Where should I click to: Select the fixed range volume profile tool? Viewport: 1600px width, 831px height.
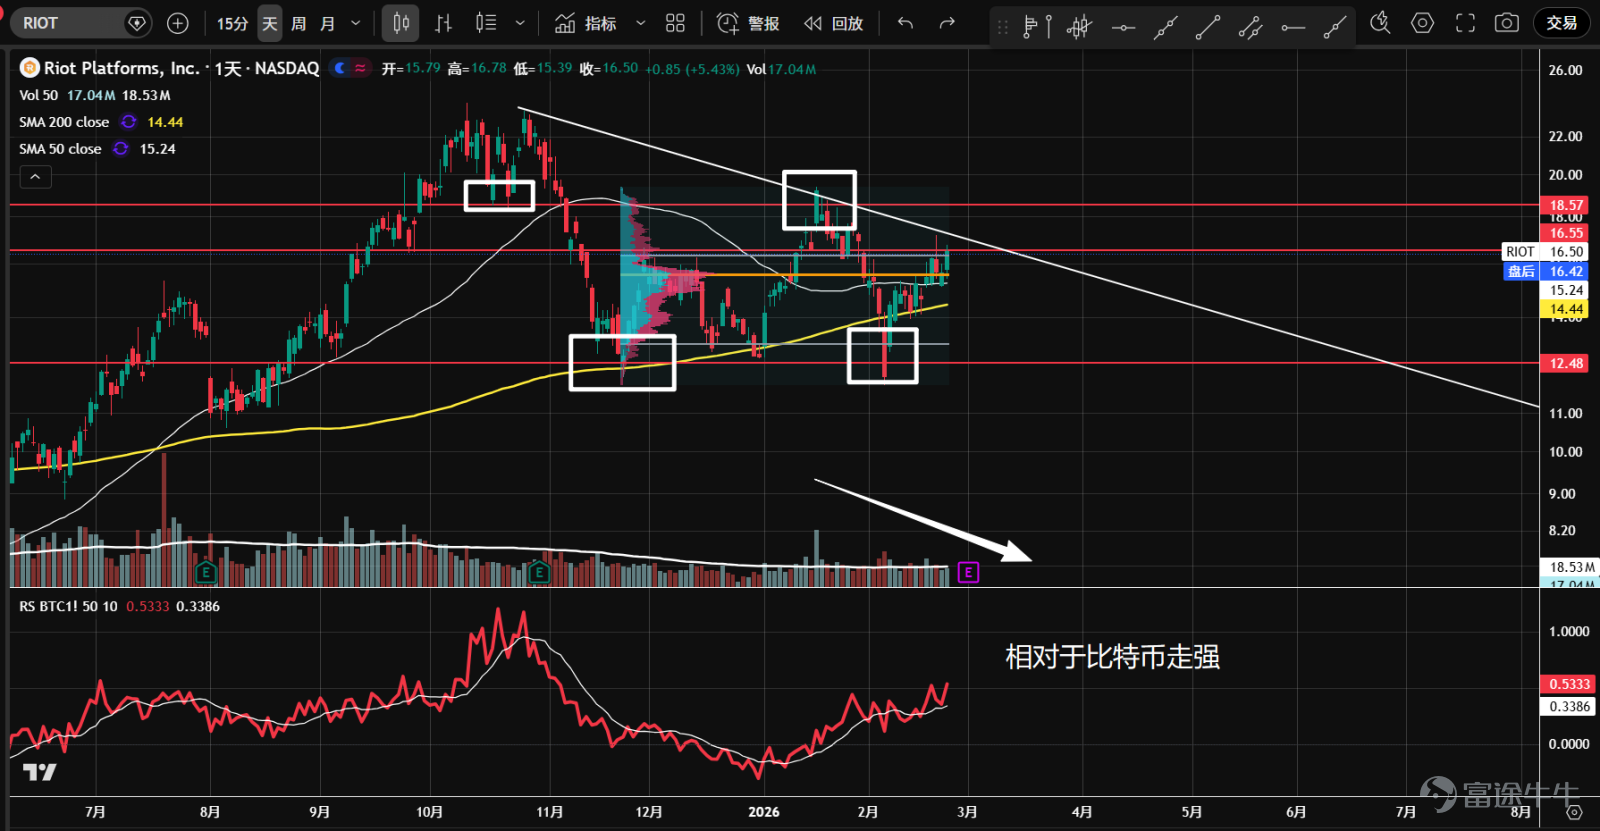(1037, 27)
